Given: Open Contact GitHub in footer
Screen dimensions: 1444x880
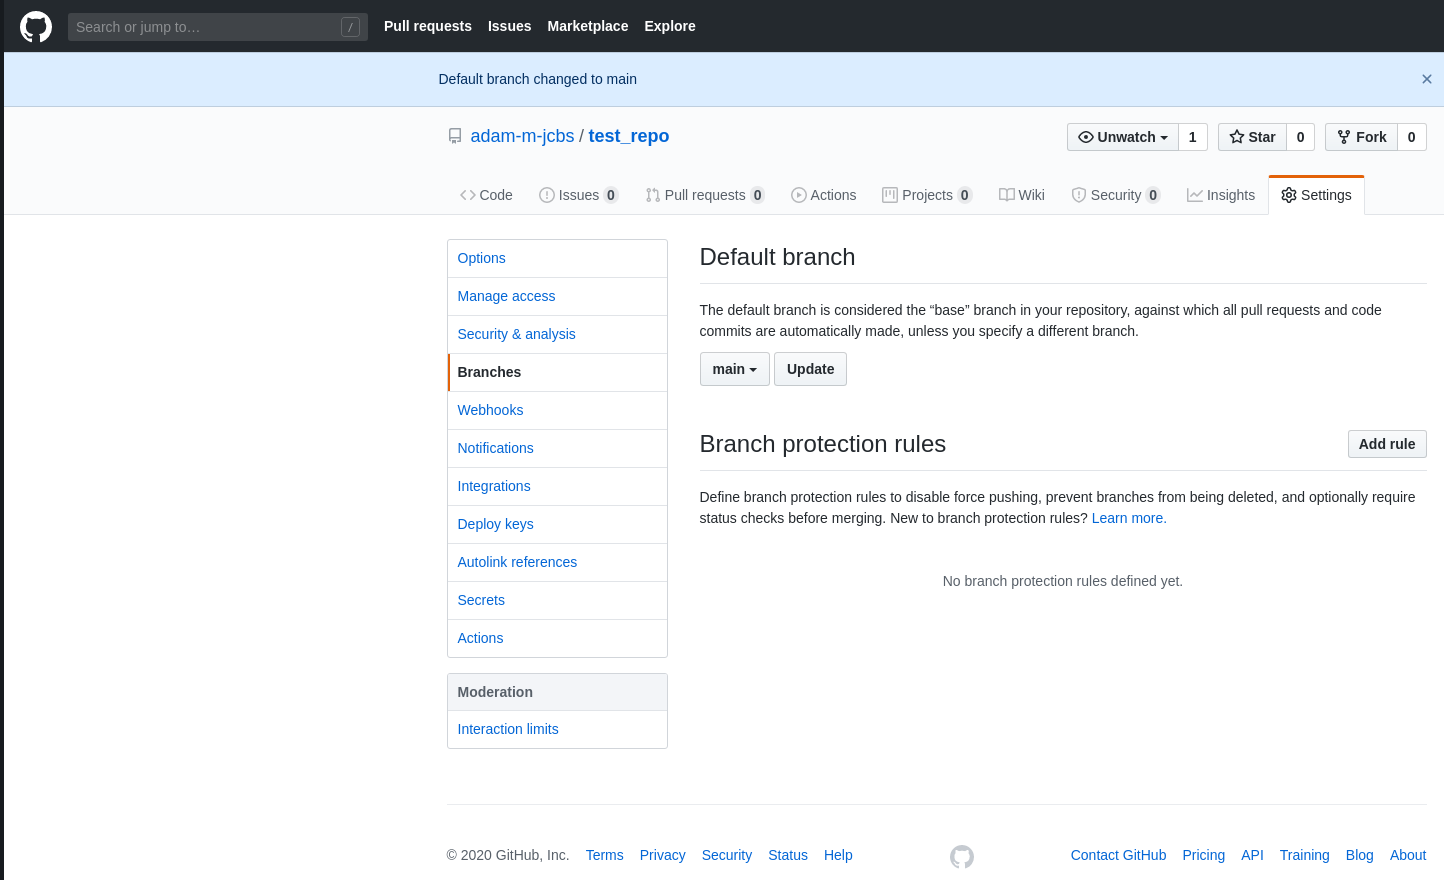Looking at the screenshot, I should (x=1118, y=855).
